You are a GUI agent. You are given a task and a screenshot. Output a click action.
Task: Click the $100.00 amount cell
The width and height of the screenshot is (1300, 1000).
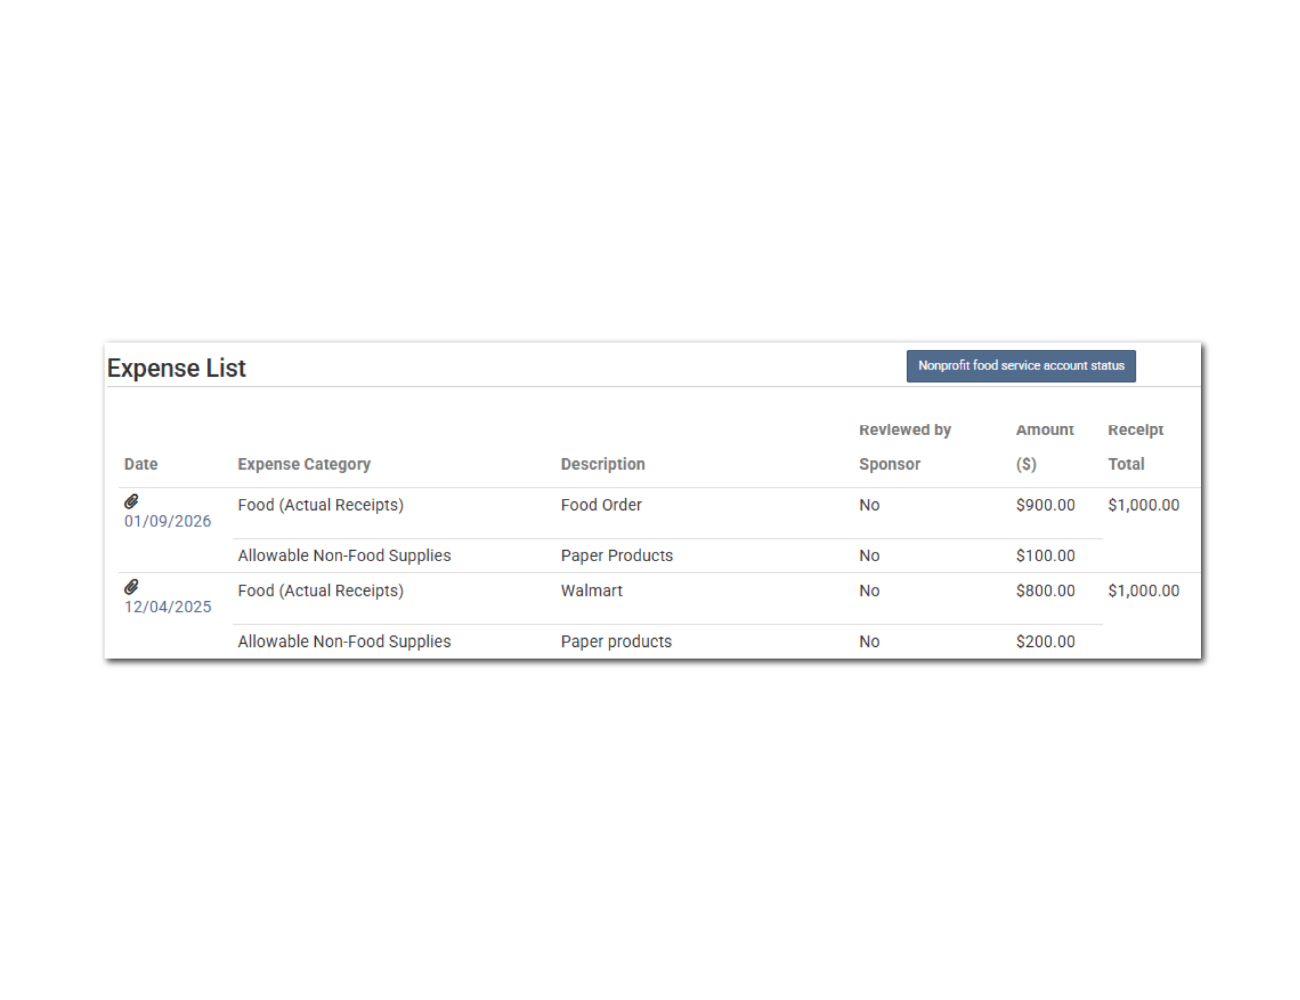tap(1045, 556)
